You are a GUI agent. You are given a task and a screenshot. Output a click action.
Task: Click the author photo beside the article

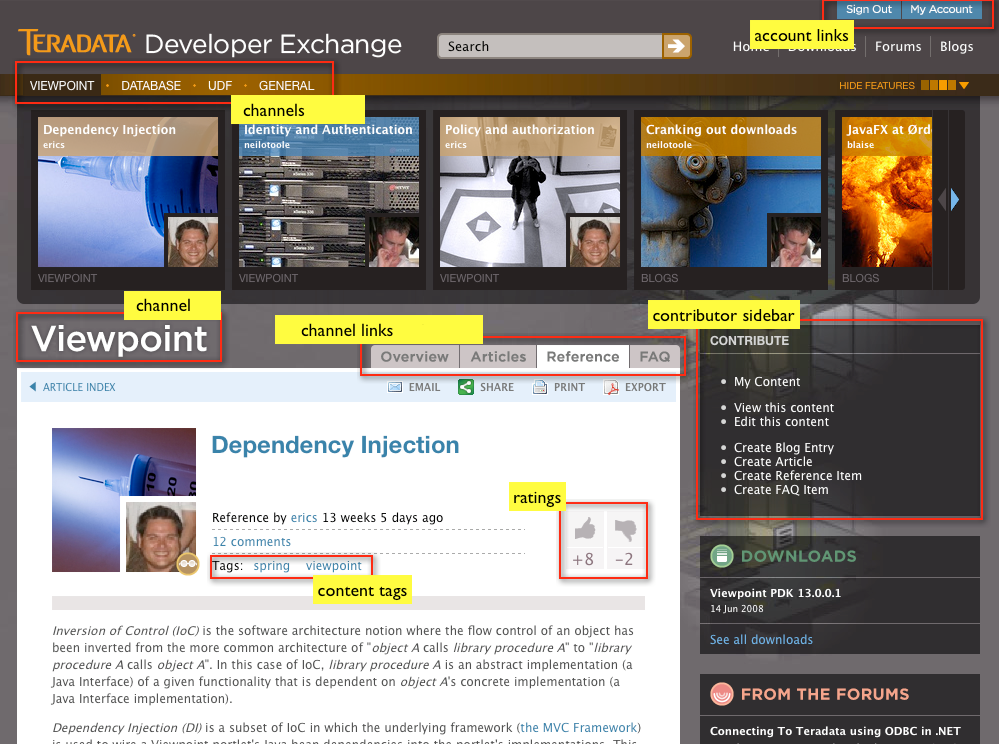(x=160, y=537)
